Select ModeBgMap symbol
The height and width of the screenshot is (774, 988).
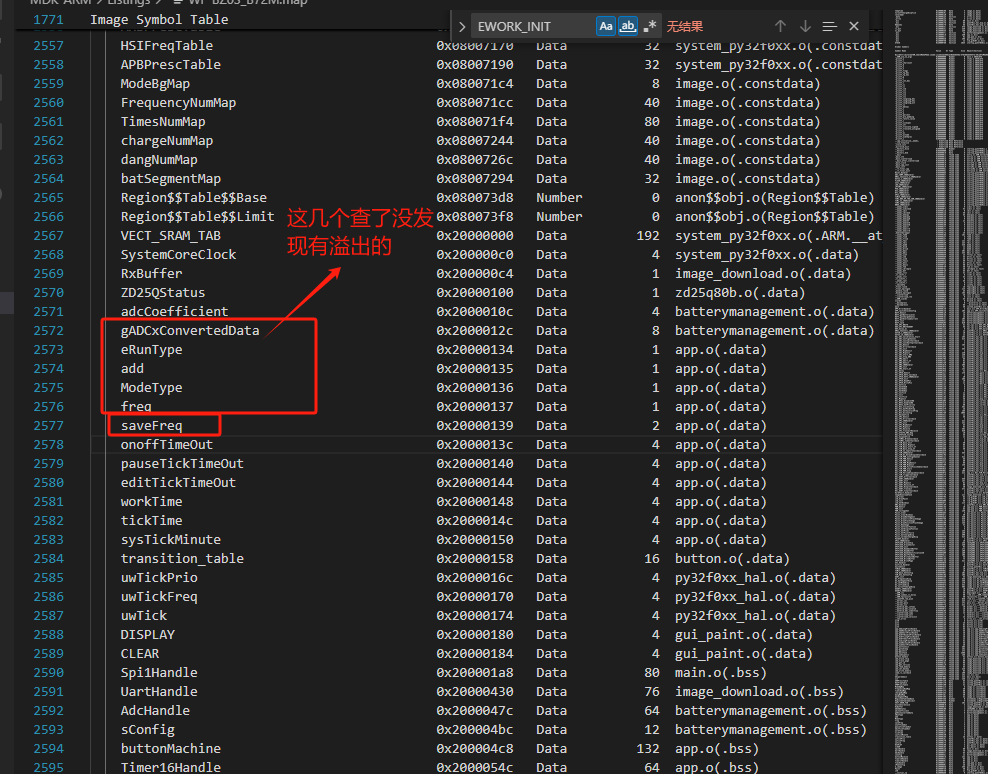click(155, 84)
